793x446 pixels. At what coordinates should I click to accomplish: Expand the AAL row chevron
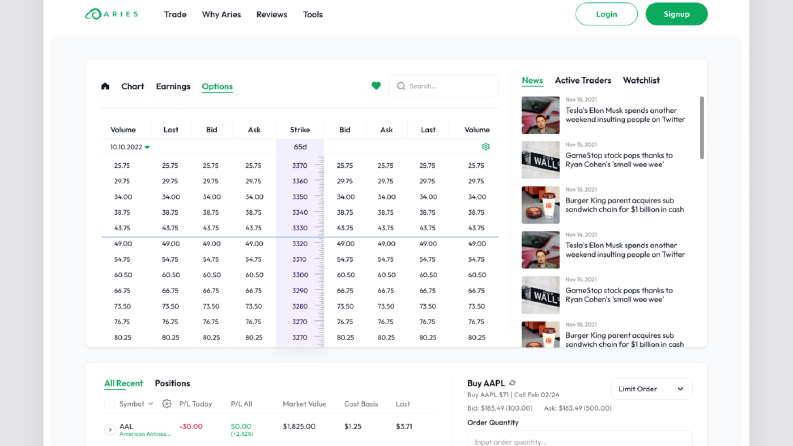110,429
